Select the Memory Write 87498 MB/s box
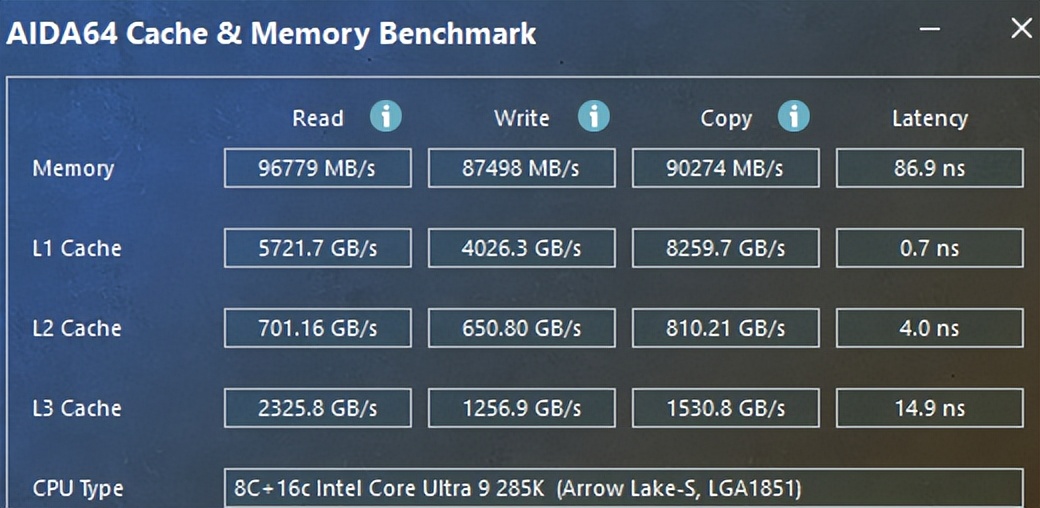This screenshot has width=1040, height=508. tap(521, 168)
